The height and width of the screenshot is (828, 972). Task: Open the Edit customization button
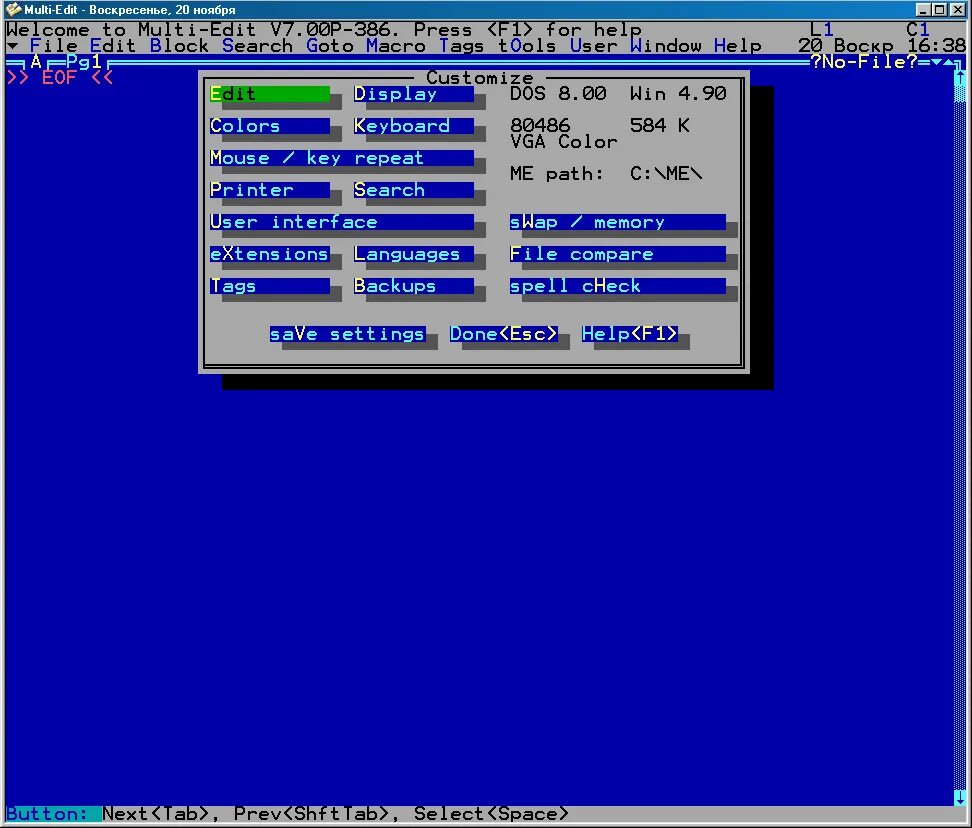(270, 94)
